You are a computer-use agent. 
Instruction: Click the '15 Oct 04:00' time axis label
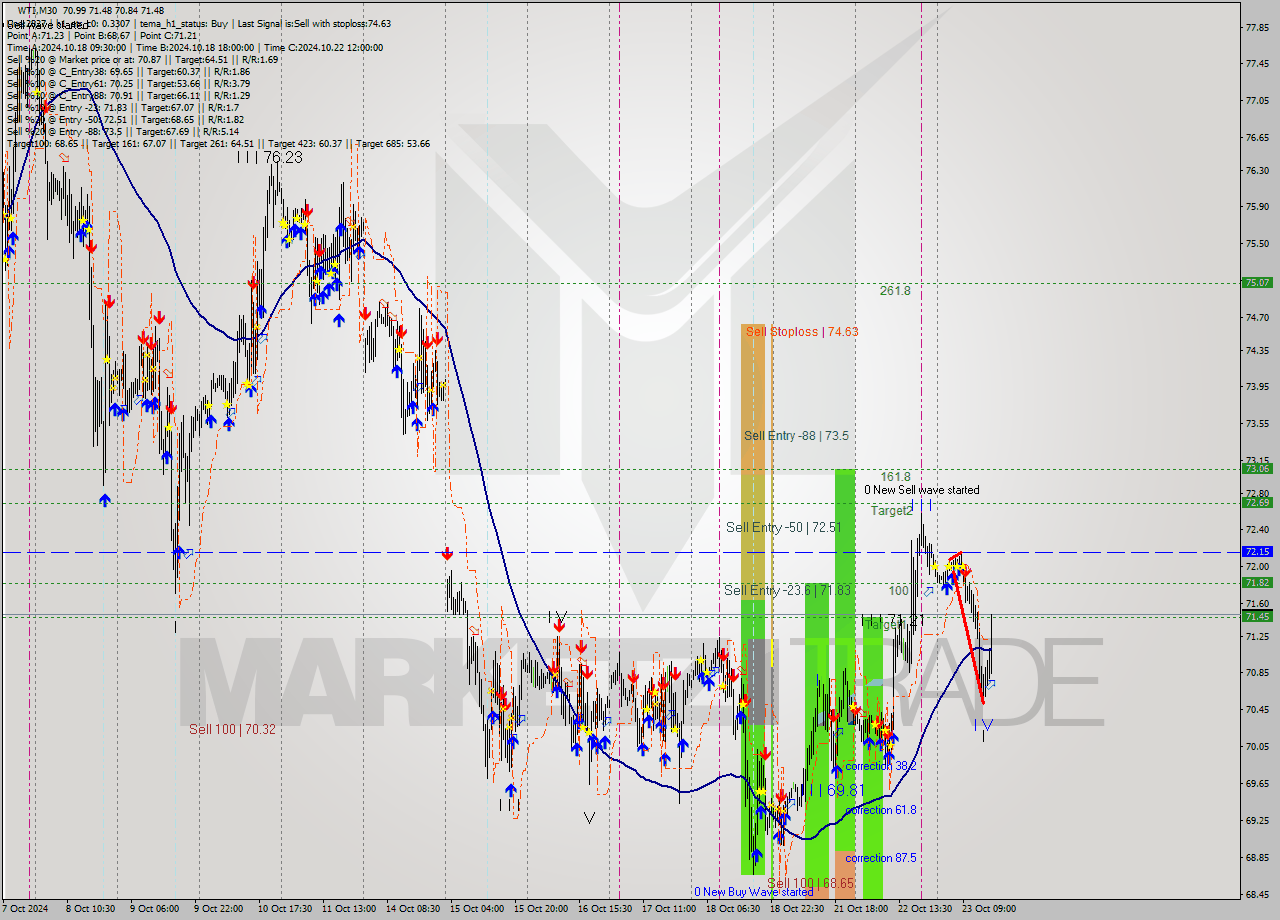coord(476,909)
